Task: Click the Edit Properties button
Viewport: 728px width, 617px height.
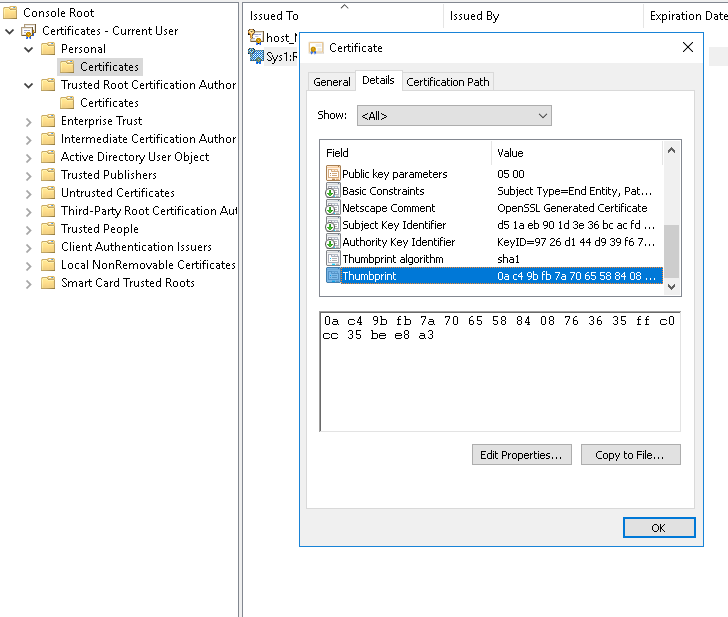Action: click(x=521, y=455)
